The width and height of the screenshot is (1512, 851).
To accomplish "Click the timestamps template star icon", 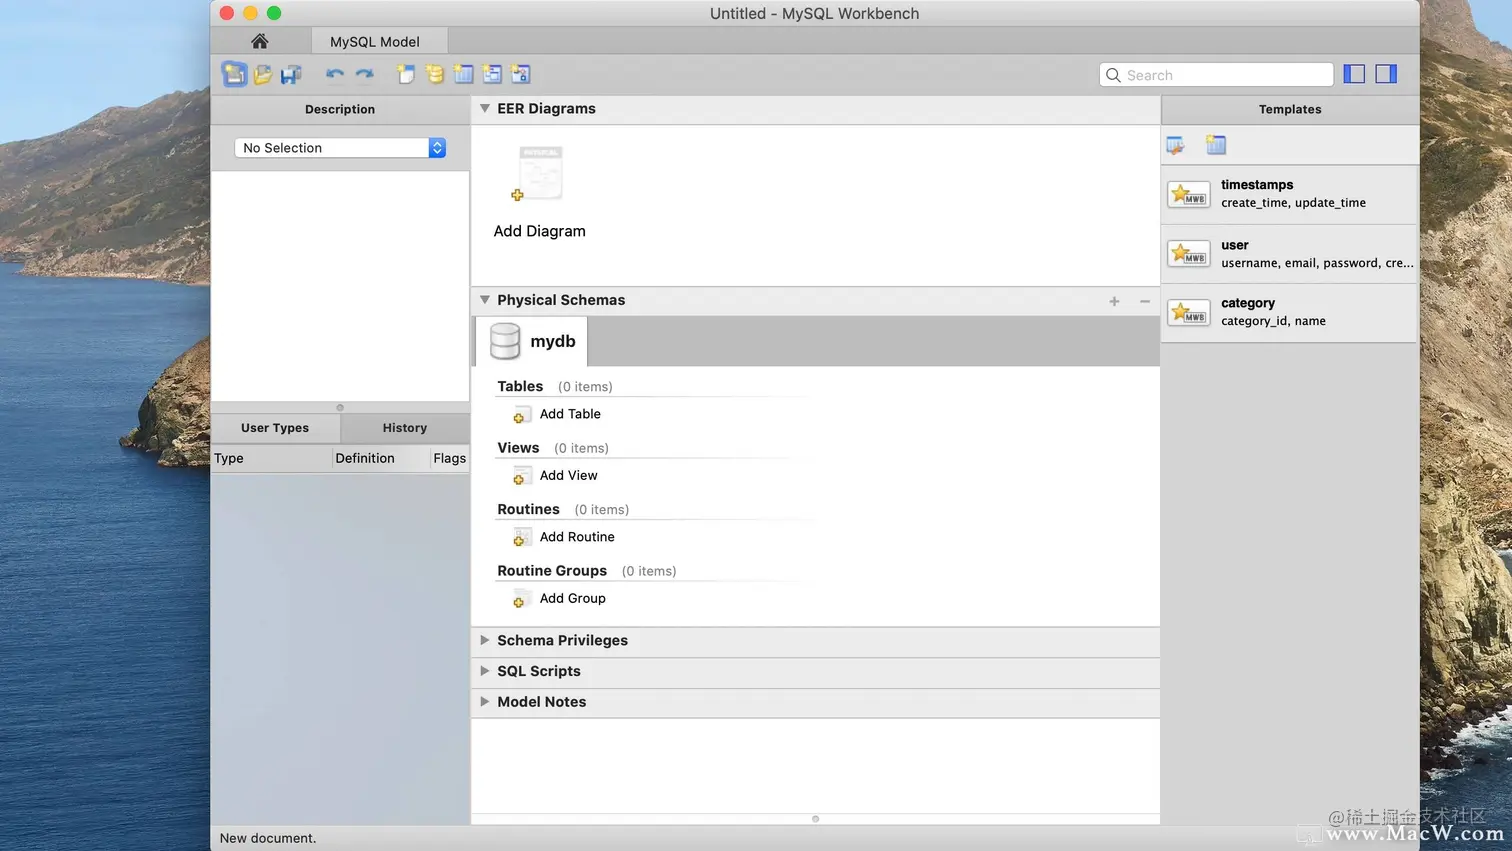I will tap(1188, 194).
